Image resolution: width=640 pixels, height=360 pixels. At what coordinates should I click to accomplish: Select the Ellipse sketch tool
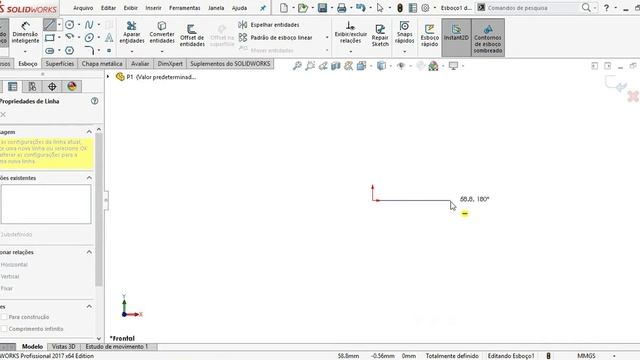[x=89, y=38]
